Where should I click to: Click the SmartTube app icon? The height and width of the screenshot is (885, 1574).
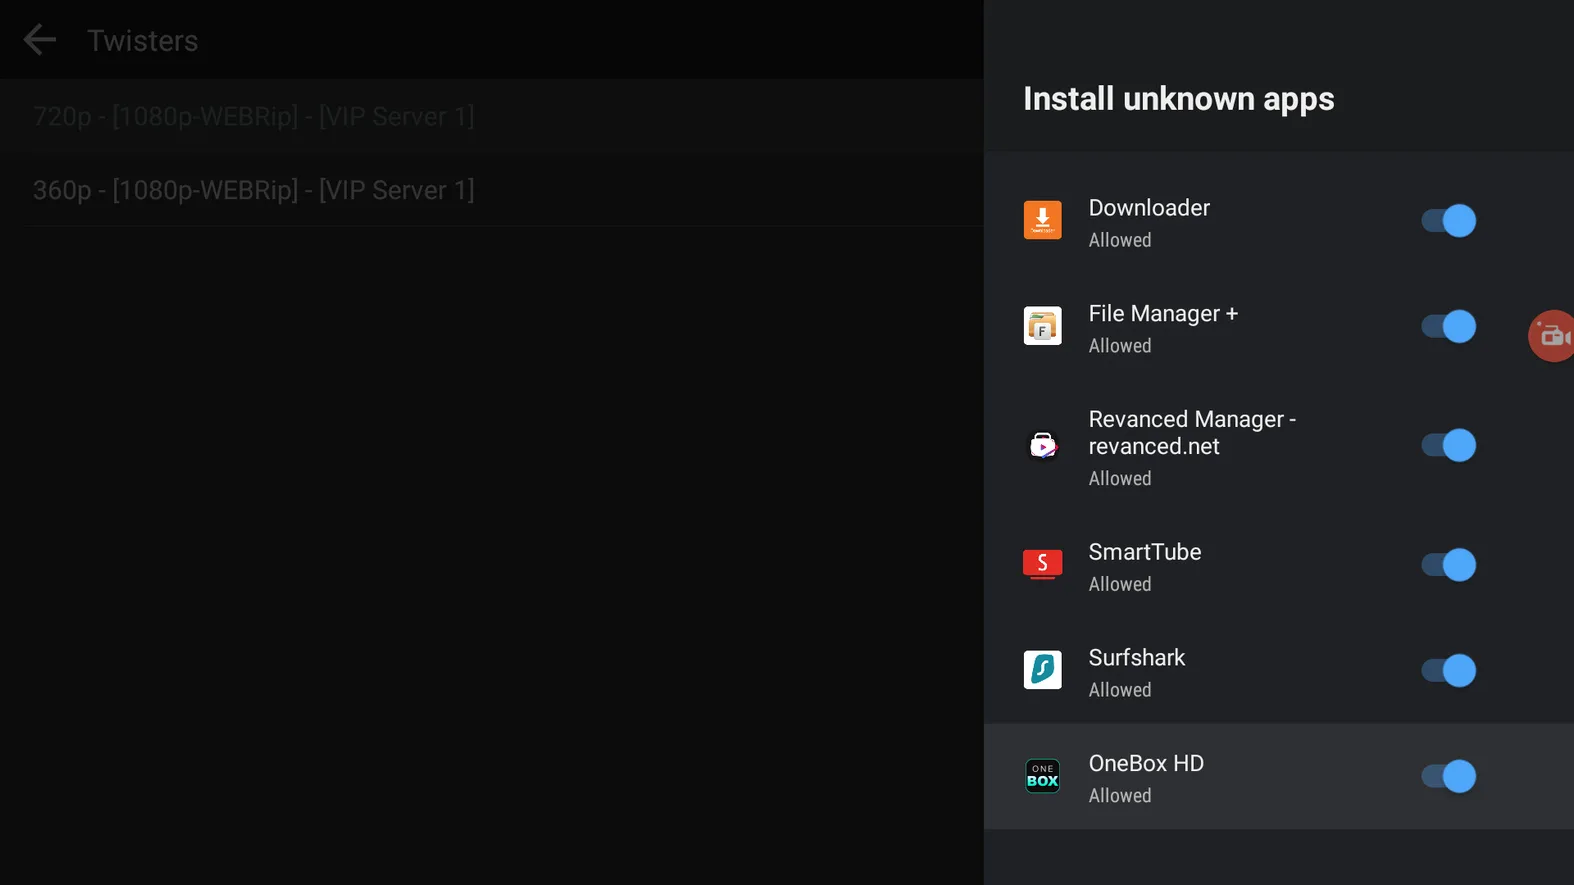tap(1042, 564)
